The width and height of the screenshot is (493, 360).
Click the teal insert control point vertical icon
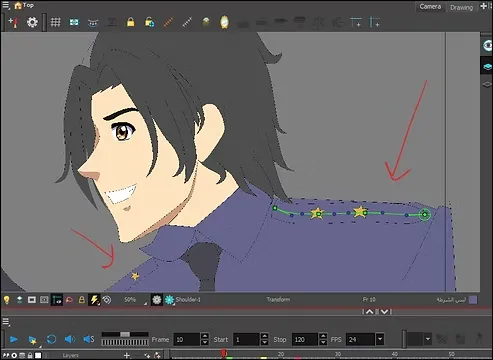[x=374, y=23]
